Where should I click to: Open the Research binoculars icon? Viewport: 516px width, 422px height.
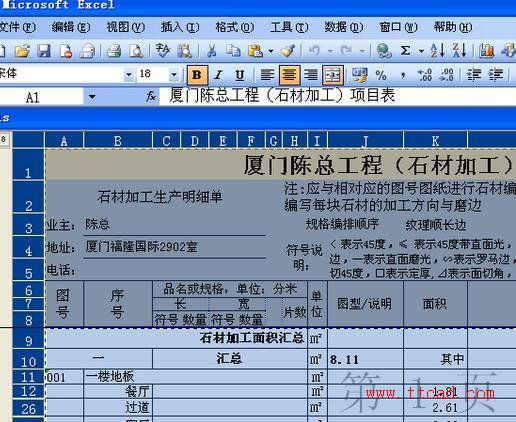184,51
